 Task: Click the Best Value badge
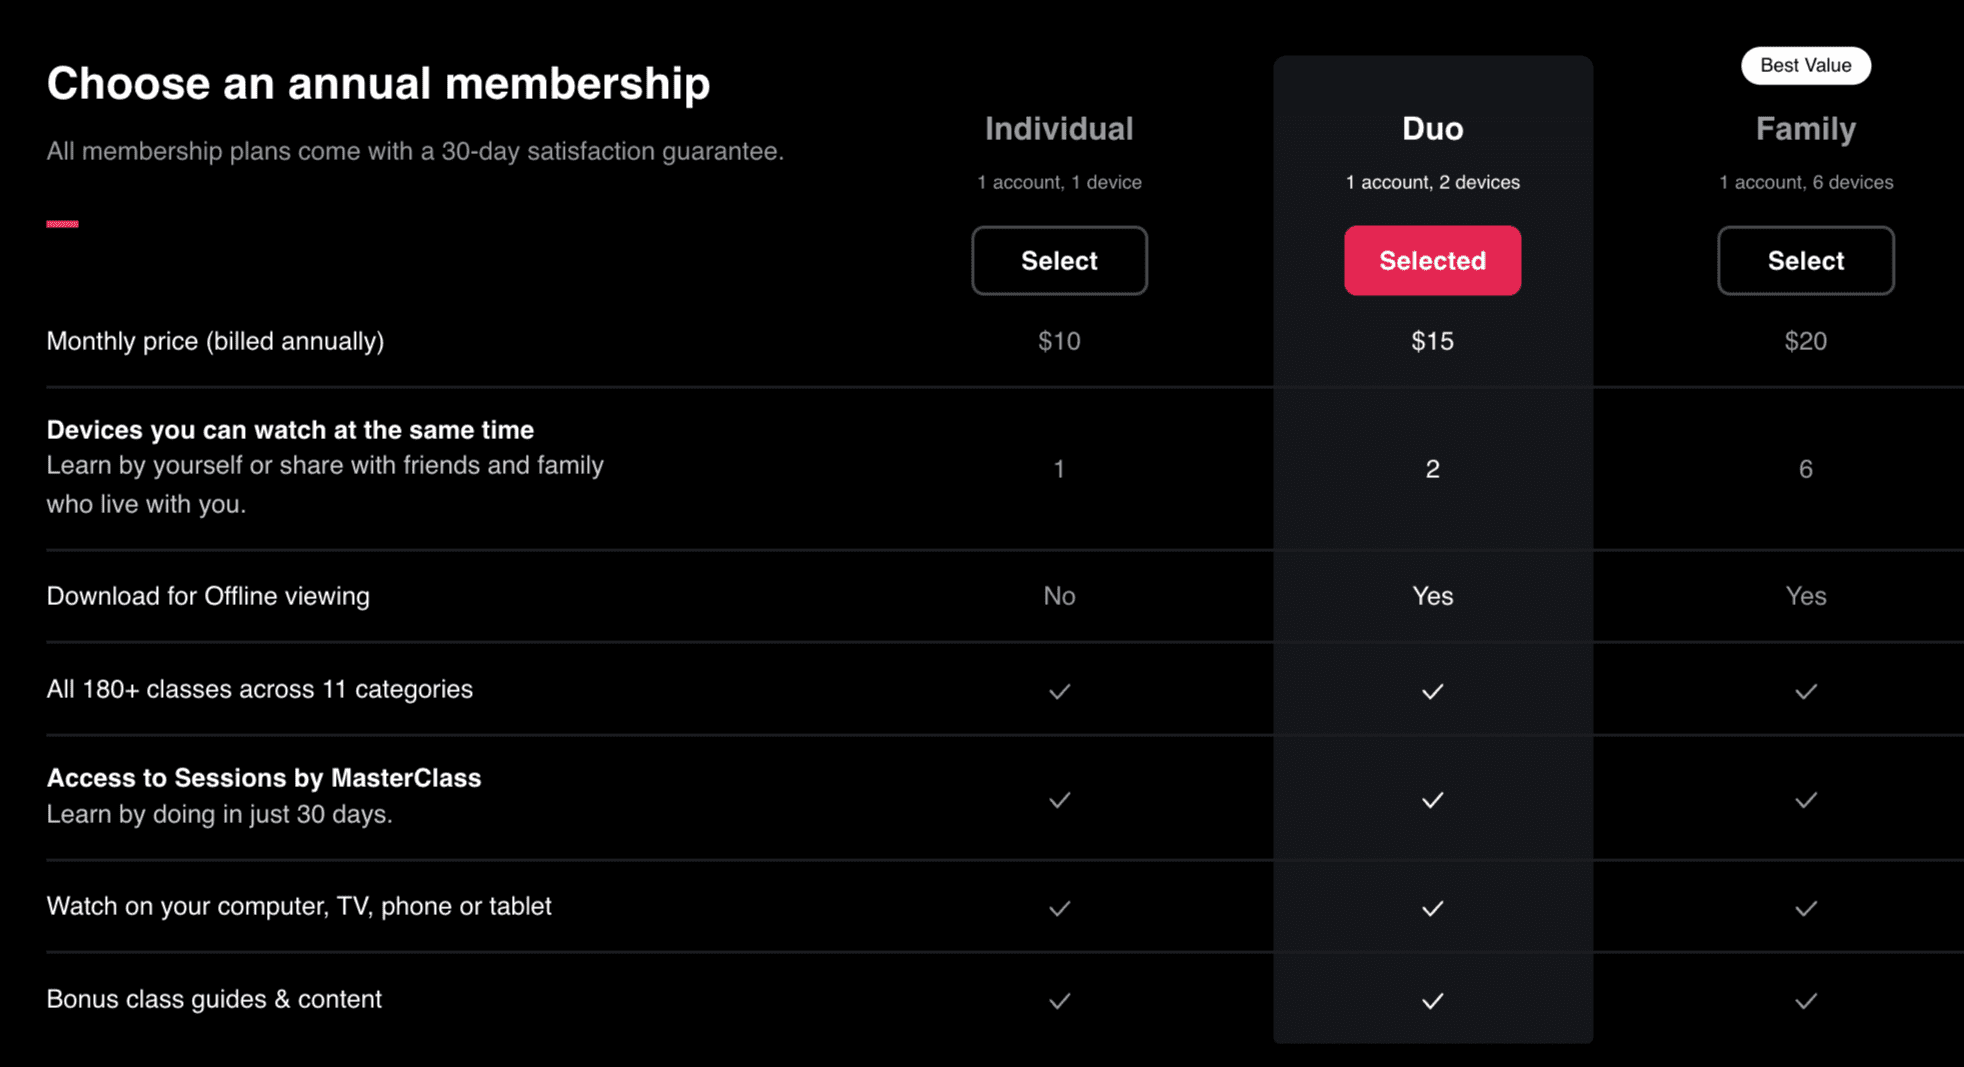click(1805, 66)
